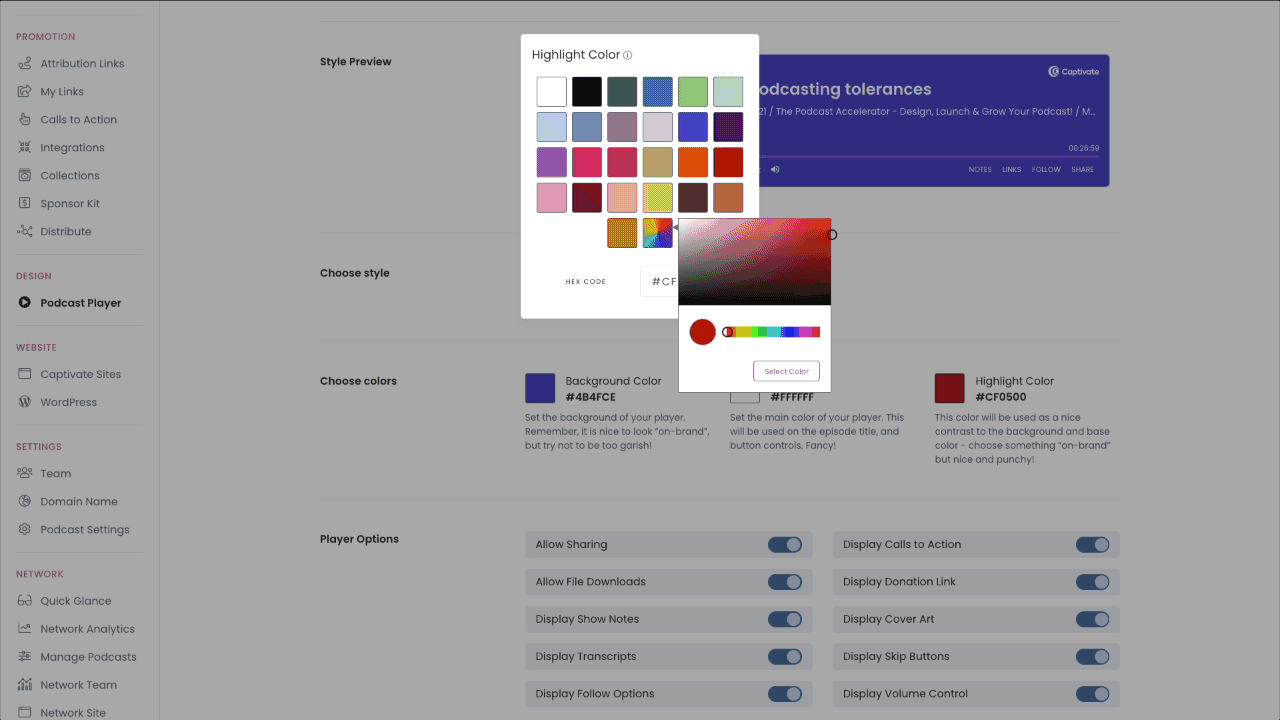This screenshot has height=720, width=1280.
Task: Select the Captivate Sites icon
Action: [23, 373]
